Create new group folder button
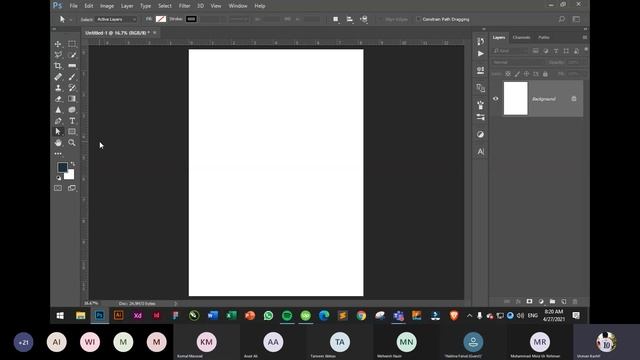640x360 pixels. click(552, 302)
